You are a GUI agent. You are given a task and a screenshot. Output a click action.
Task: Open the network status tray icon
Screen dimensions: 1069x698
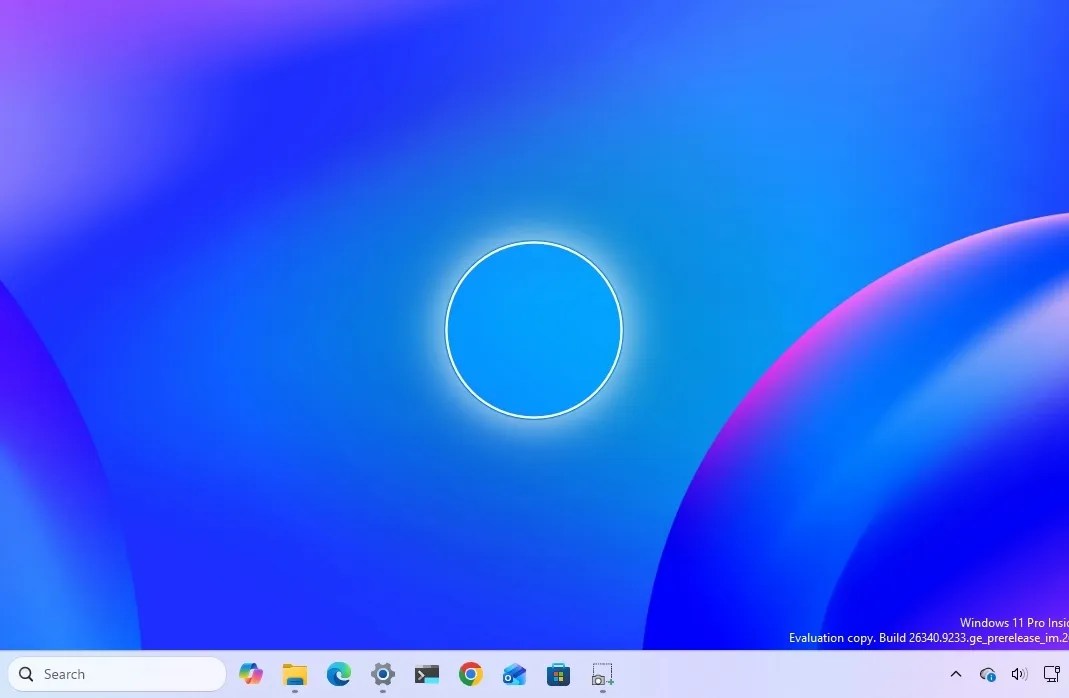coord(987,674)
